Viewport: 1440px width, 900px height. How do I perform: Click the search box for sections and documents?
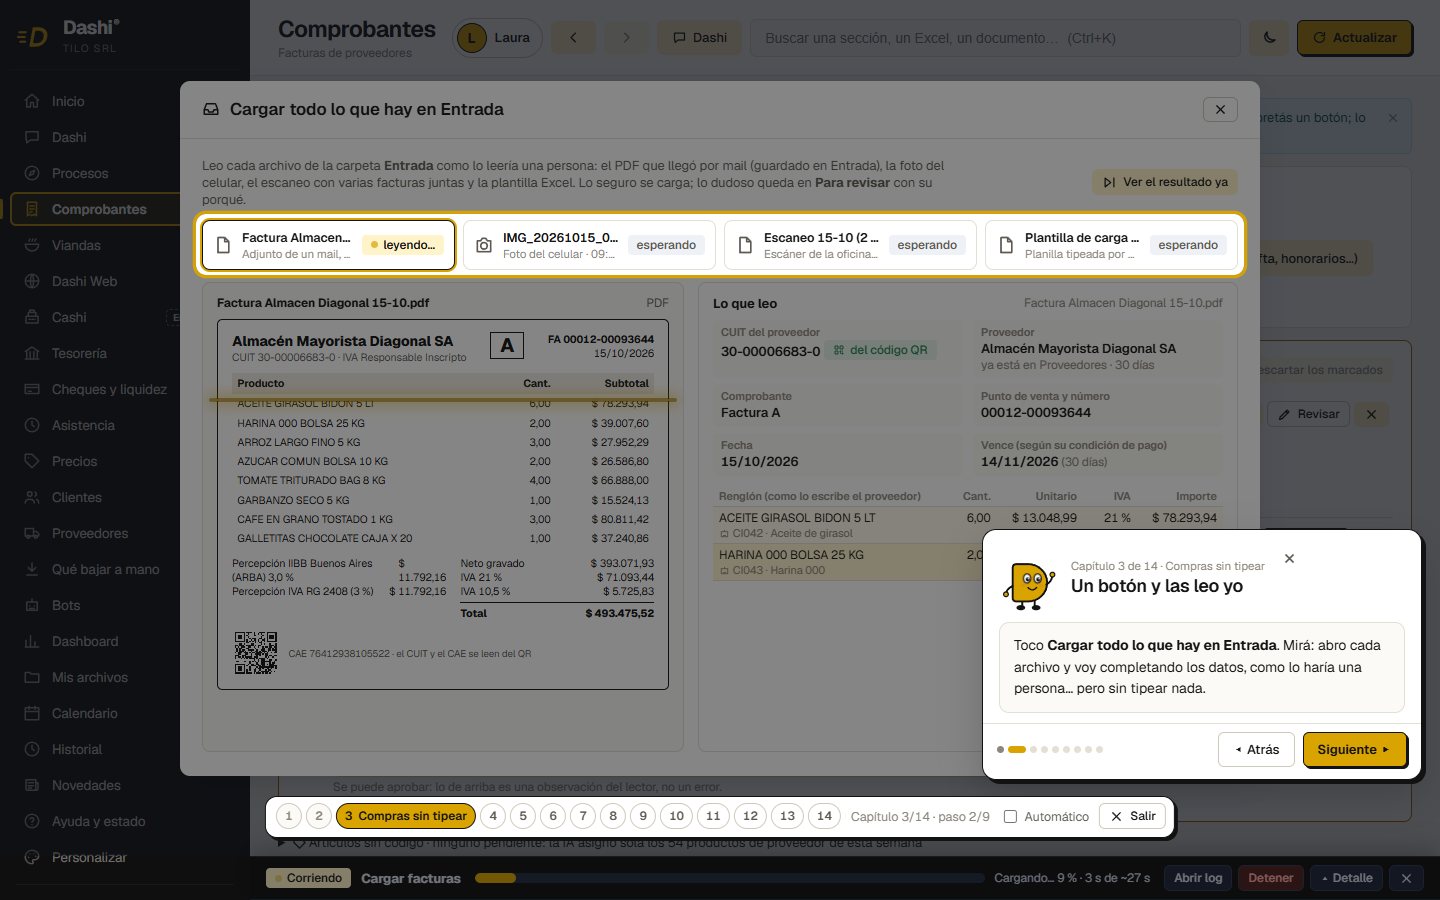pyautogui.click(x=995, y=38)
